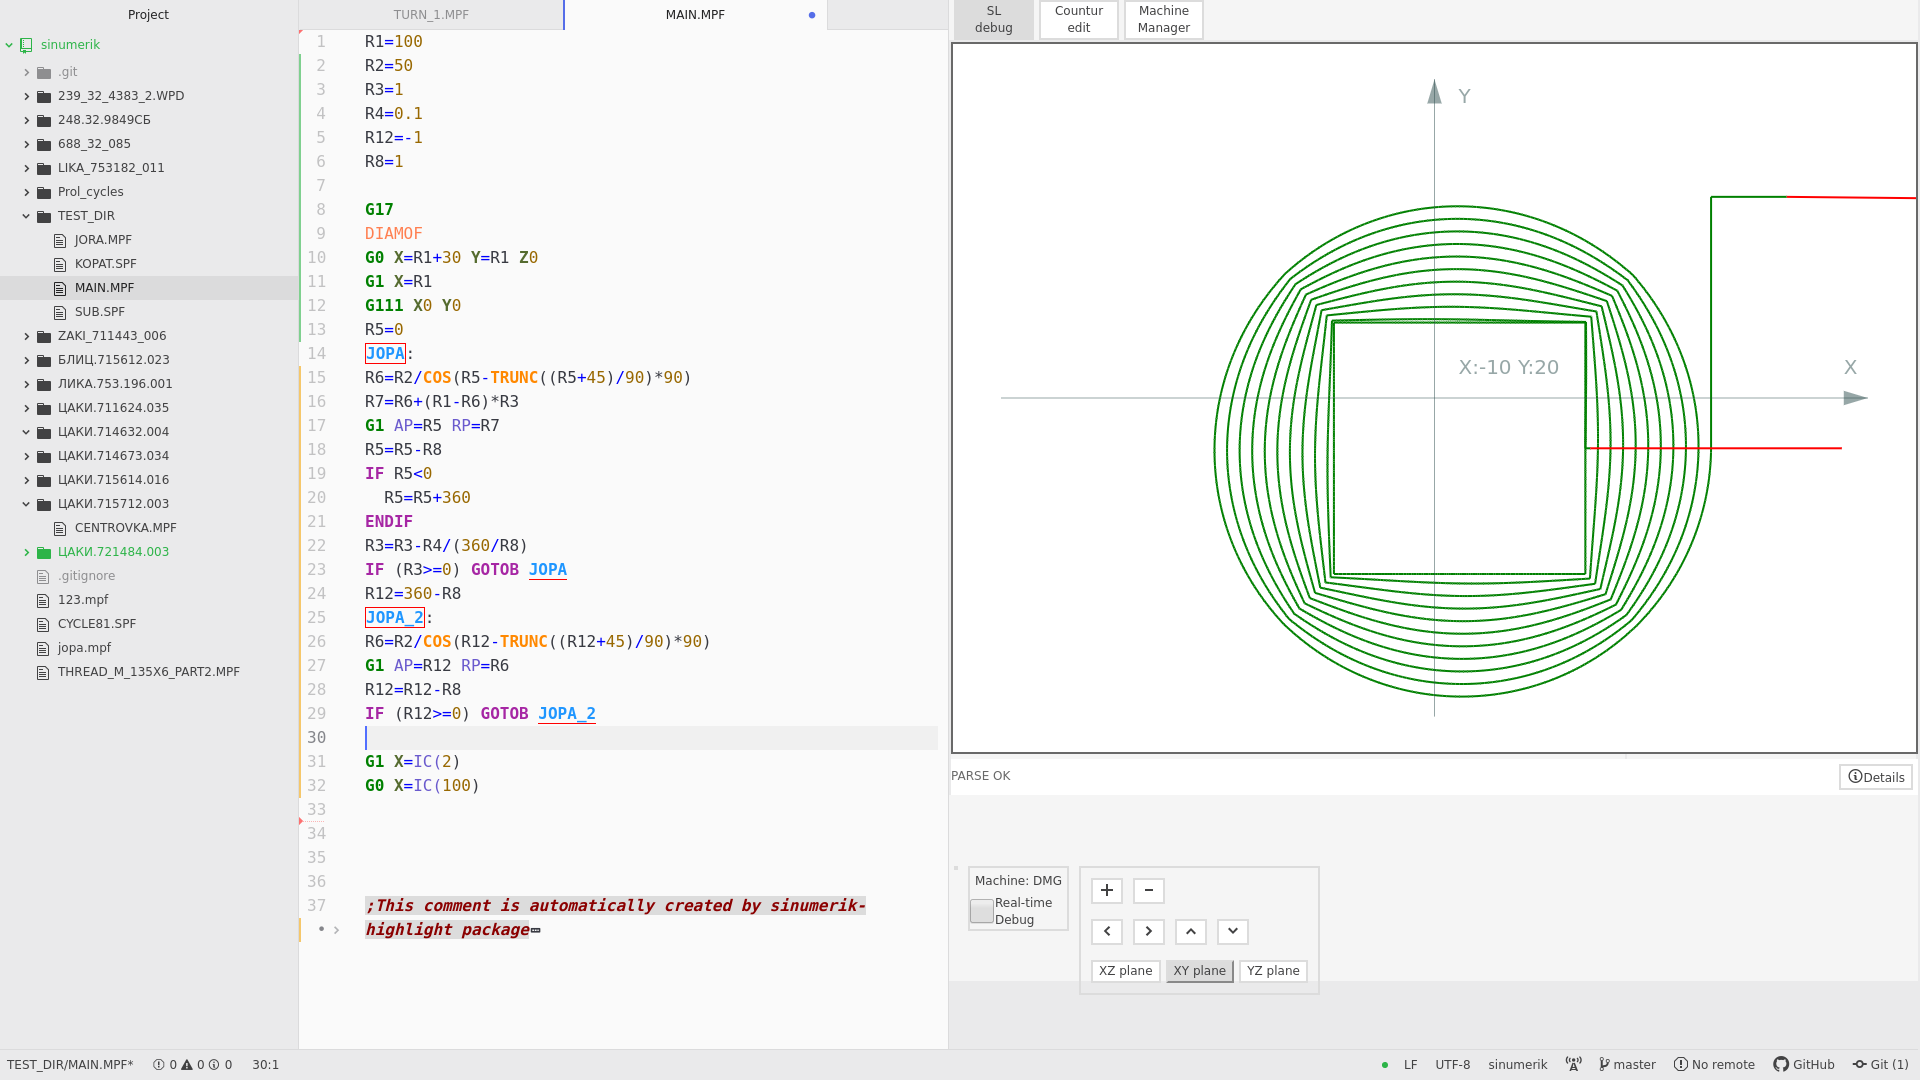Click the TEST_DIR/MAIN.MPF* path in status bar
This screenshot has width=1920, height=1080.
click(70, 1065)
